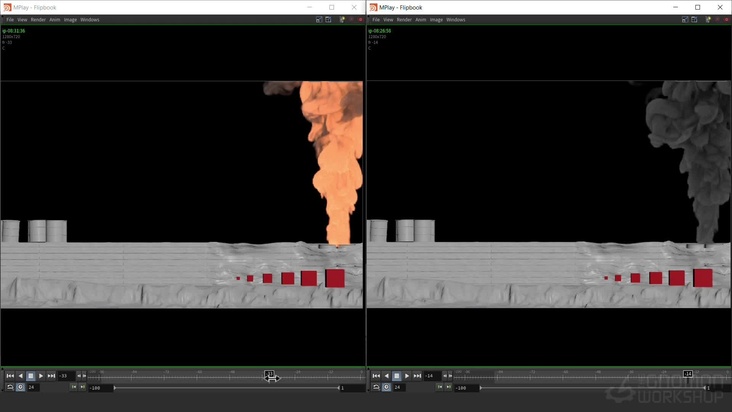Step back one frame in right window
The width and height of the screenshot is (732, 412).
(445, 376)
